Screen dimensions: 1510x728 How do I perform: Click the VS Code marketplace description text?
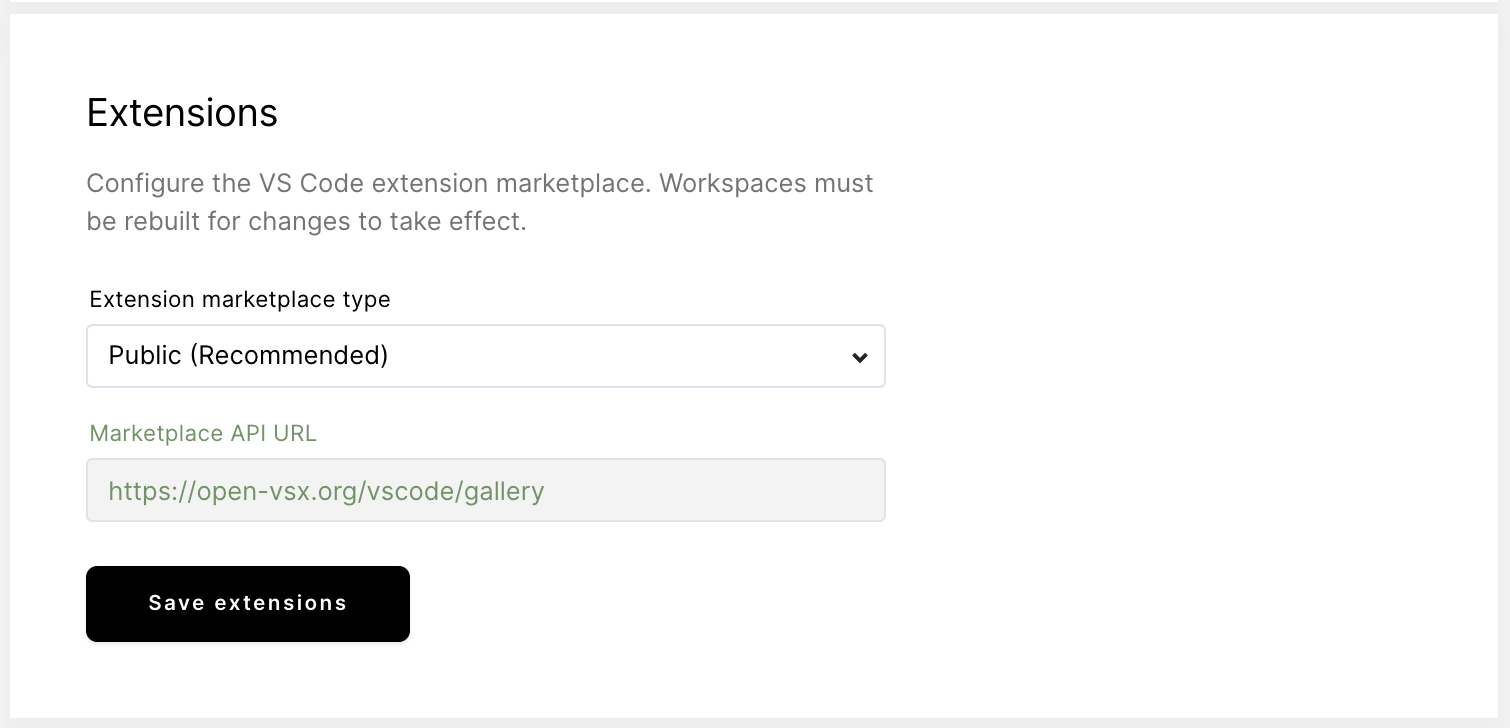tap(481, 200)
